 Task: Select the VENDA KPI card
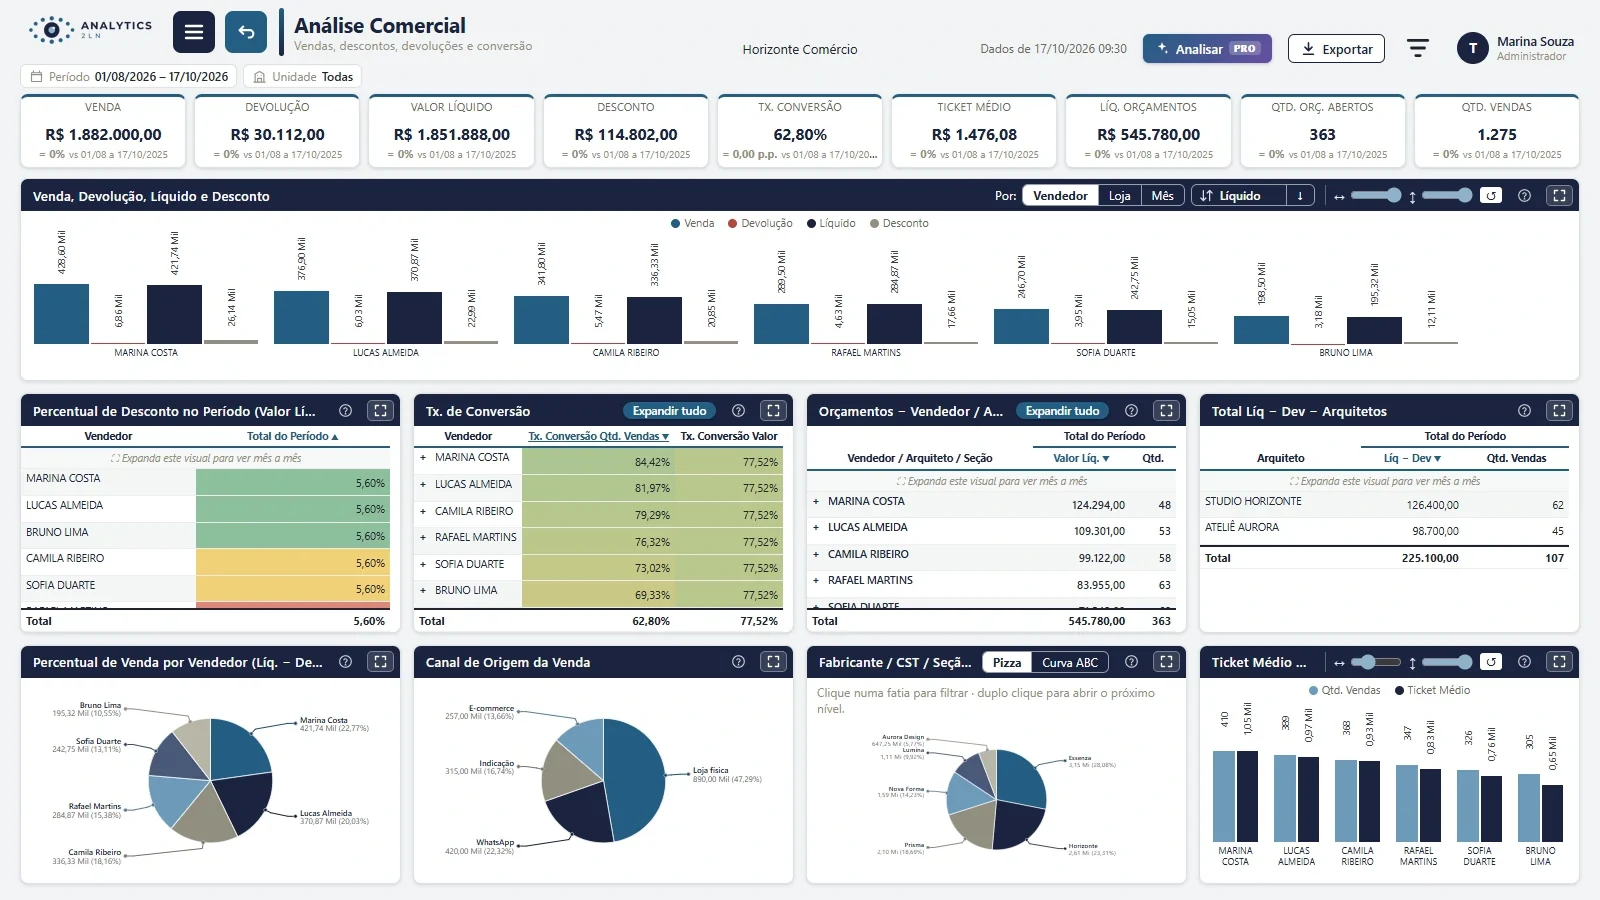point(103,131)
